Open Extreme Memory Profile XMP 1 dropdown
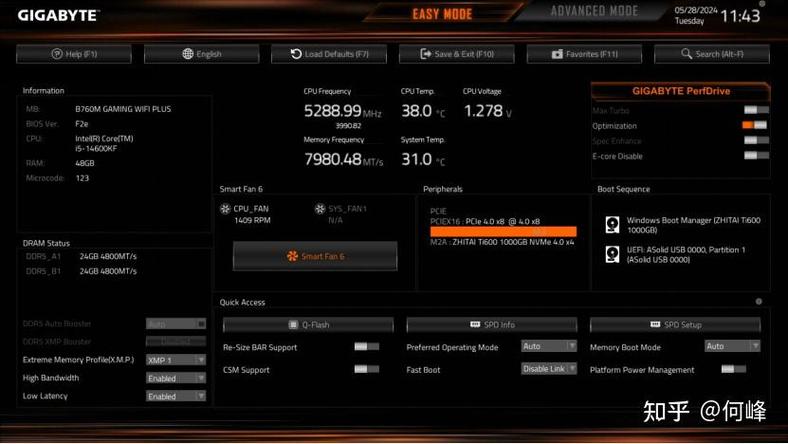Viewport: 788px width, 444px height. pyautogui.click(x=176, y=360)
